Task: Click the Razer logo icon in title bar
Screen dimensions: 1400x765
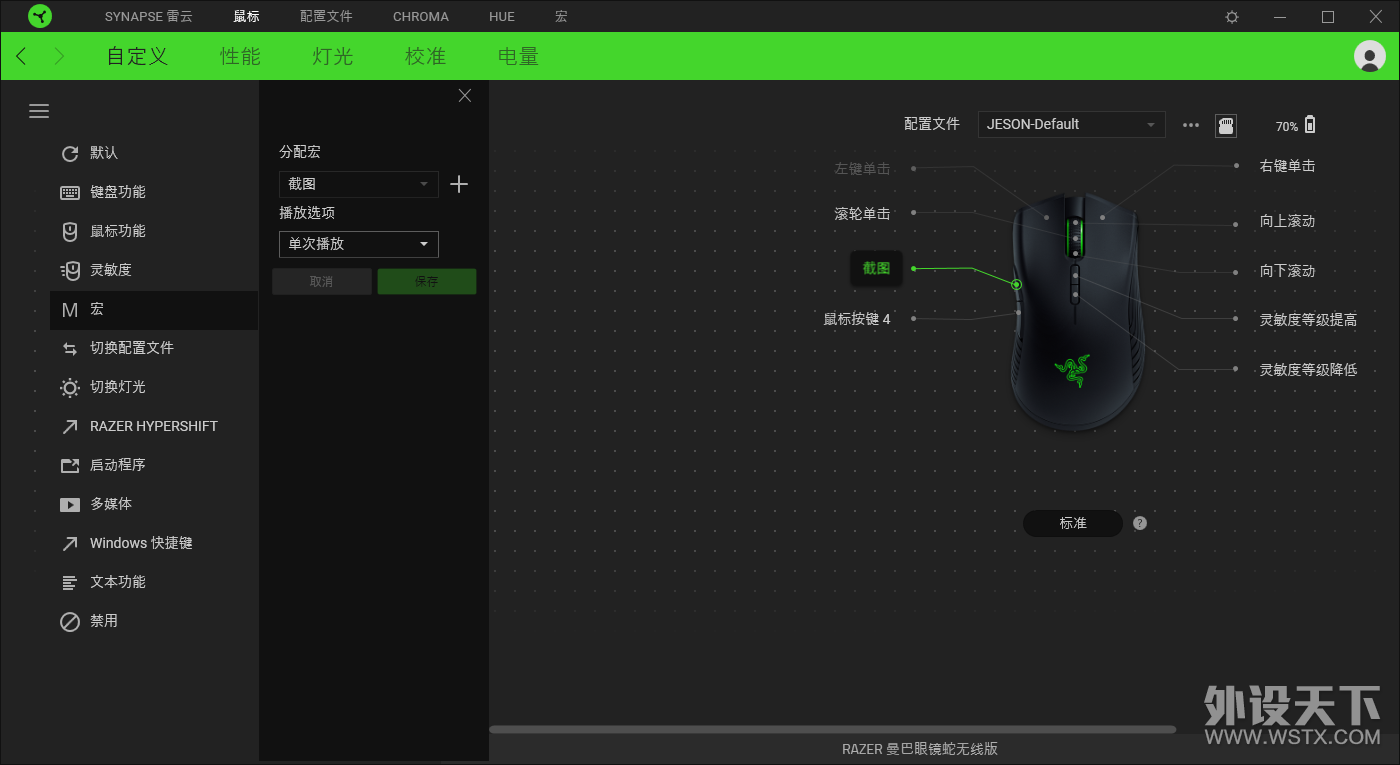Action: [x=40, y=16]
